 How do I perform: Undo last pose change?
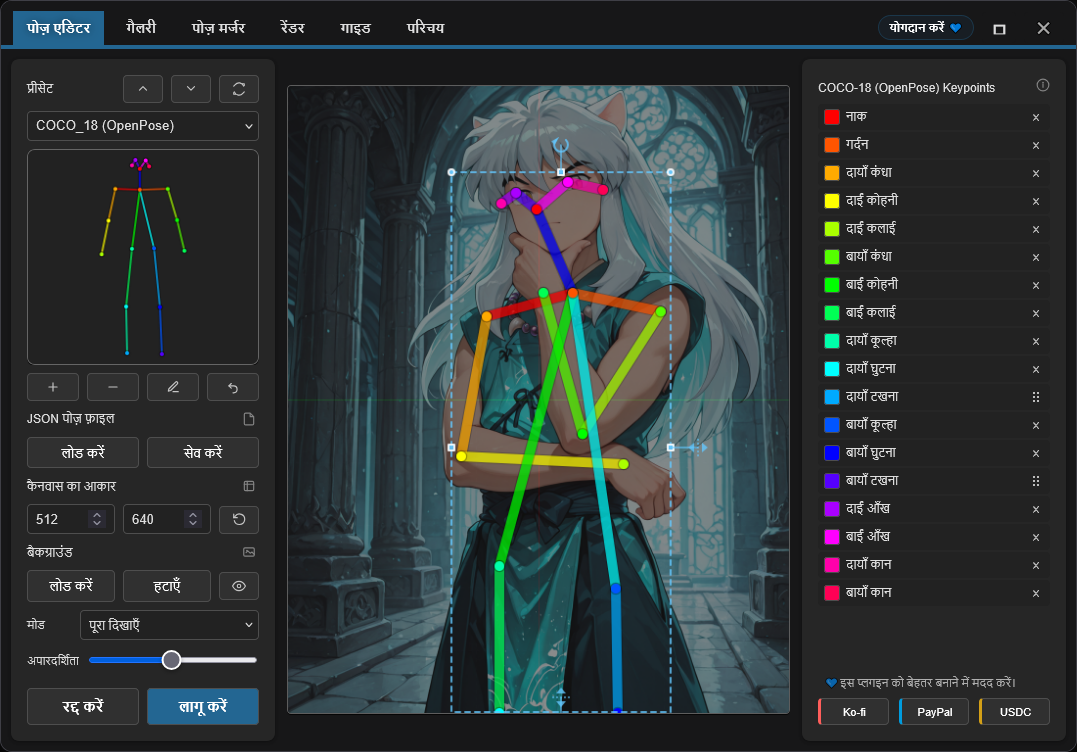click(233, 387)
